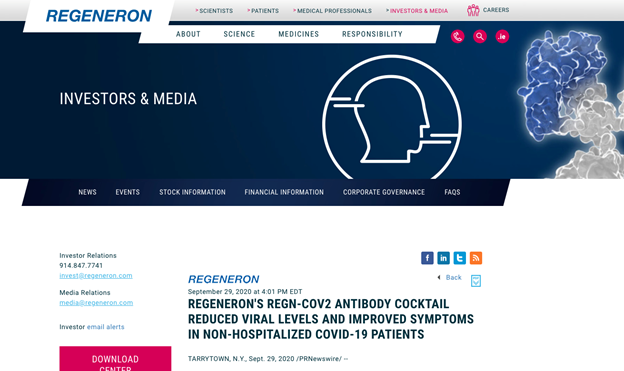624x371 pixels.
Task: Go to Financial Information section
Action: 284,192
